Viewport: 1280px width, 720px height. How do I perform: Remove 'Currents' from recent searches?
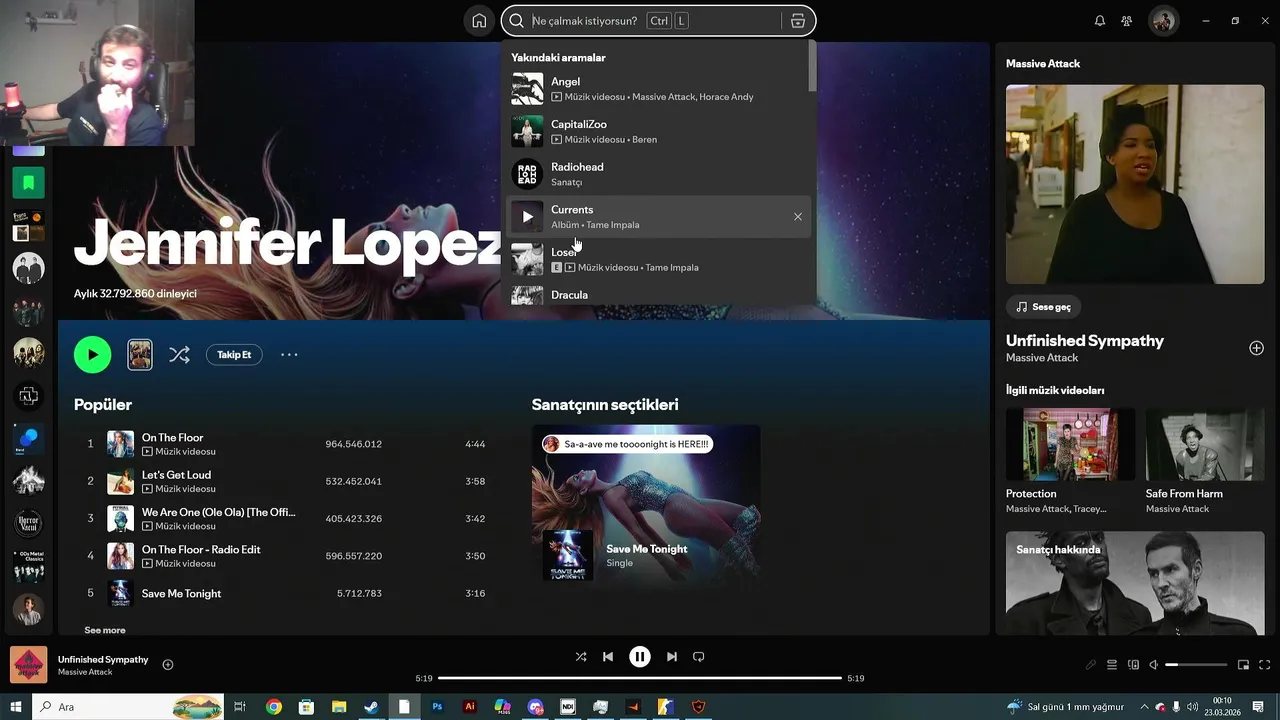[x=798, y=217]
